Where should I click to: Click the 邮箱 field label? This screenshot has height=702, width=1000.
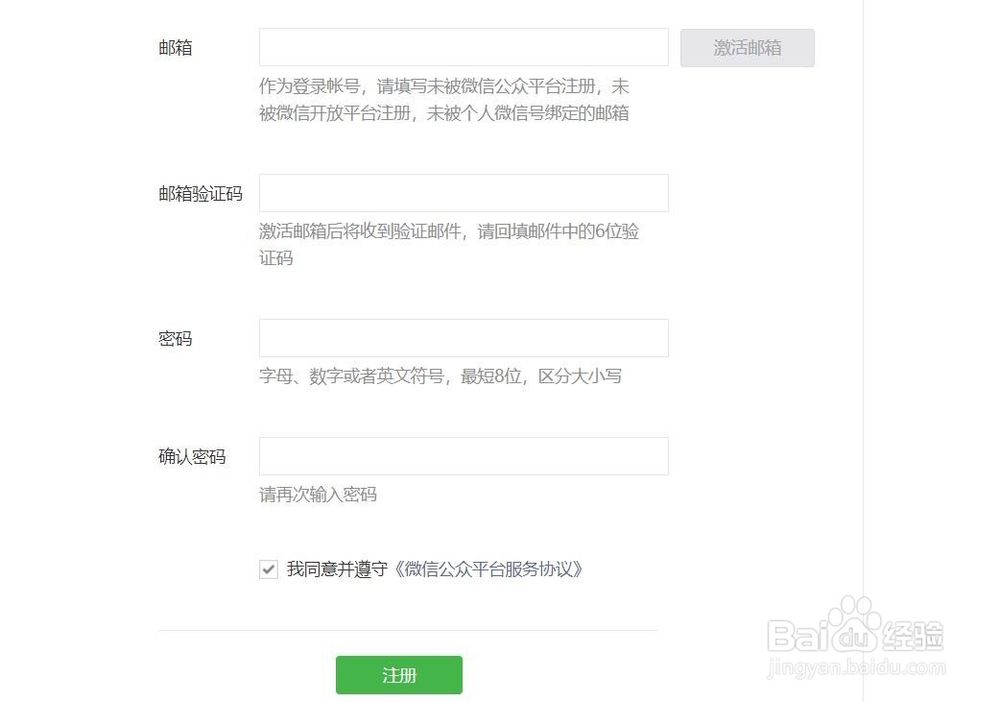[175, 48]
